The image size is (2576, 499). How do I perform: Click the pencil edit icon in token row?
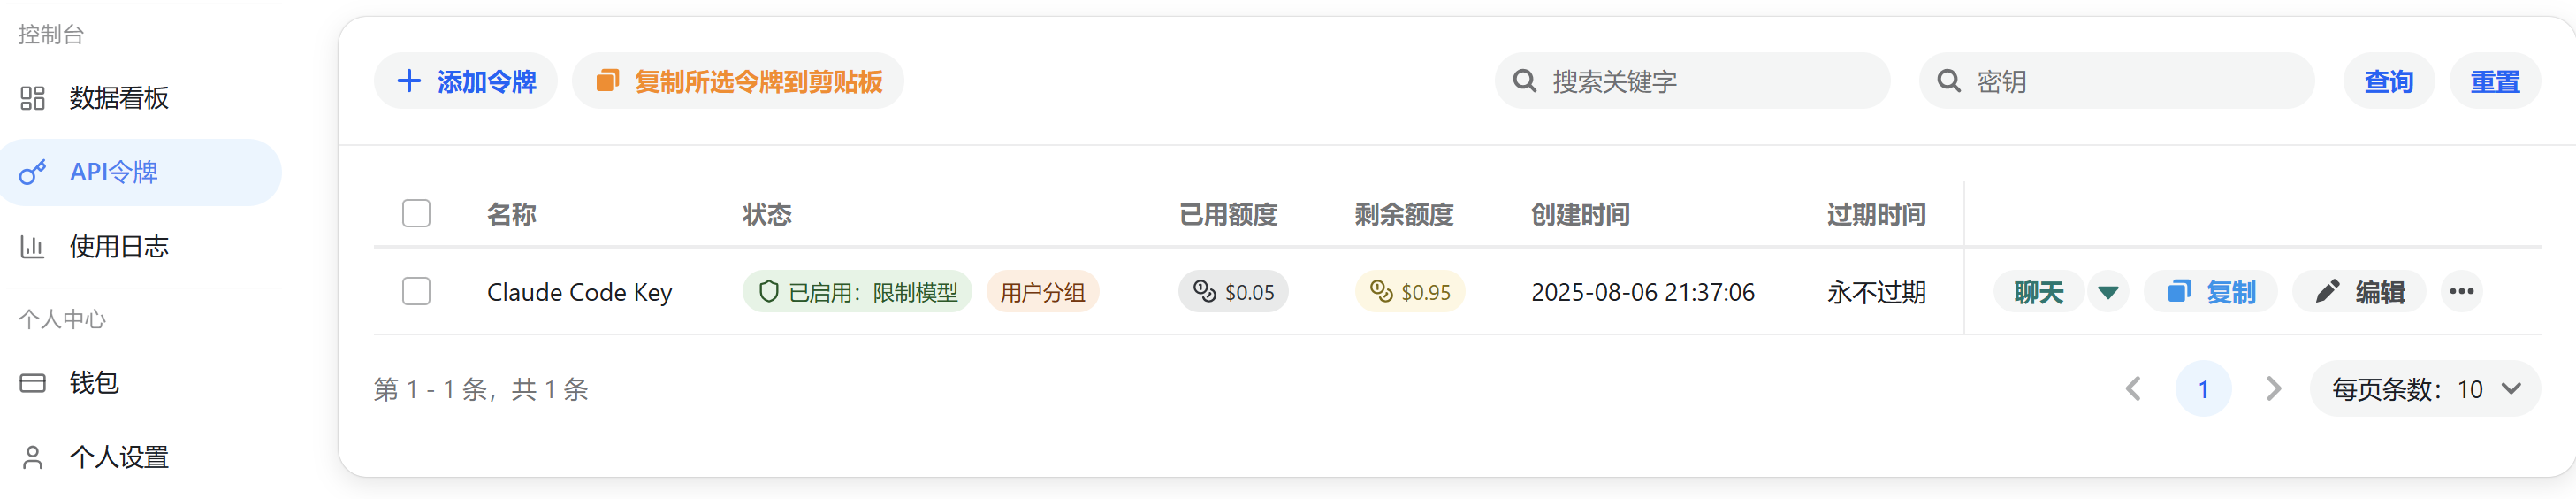pyautogui.click(x=2328, y=292)
